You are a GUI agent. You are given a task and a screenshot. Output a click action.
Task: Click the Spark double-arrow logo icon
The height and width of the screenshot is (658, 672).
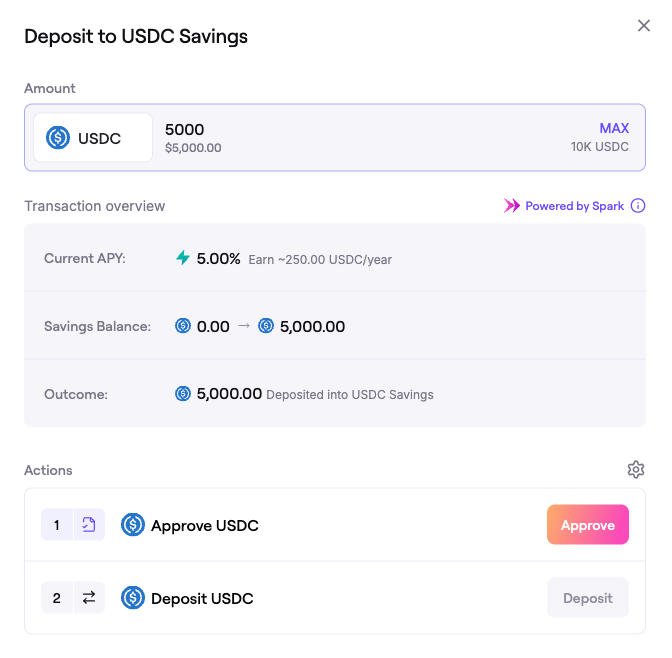[x=512, y=206]
